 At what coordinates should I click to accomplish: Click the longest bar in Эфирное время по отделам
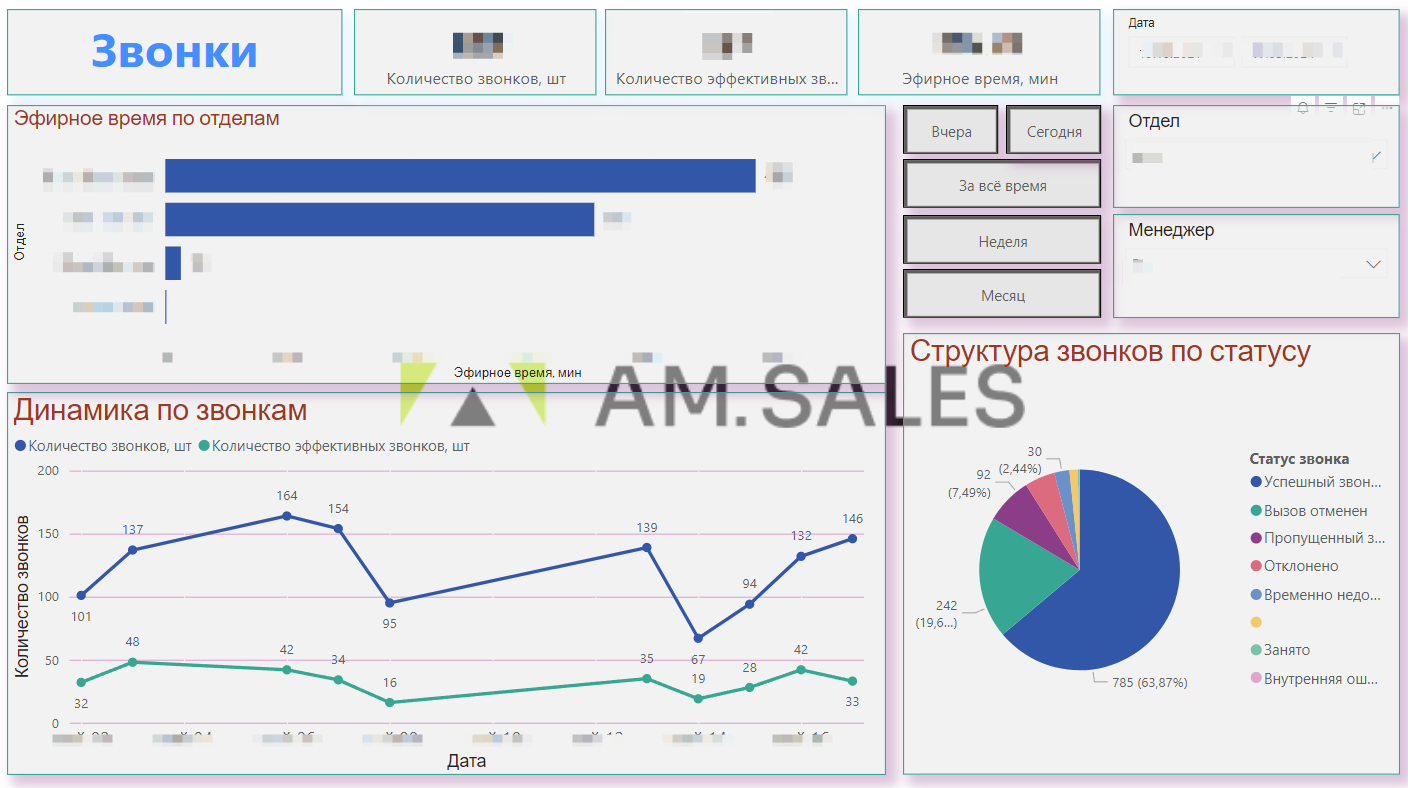click(x=460, y=175)
